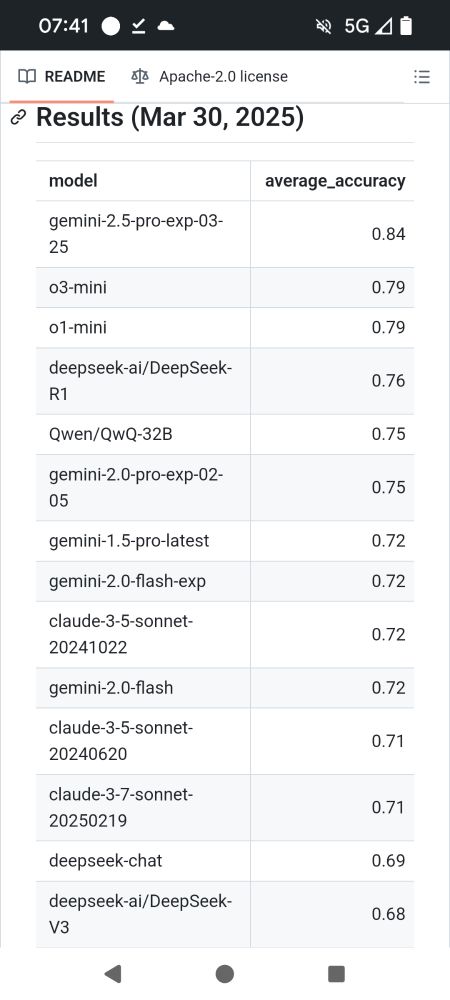The width and height of the screenshot is (450, 1000).
Task: Tap the license scale icon
Action: pyautogui.click(x=140, y=77)
